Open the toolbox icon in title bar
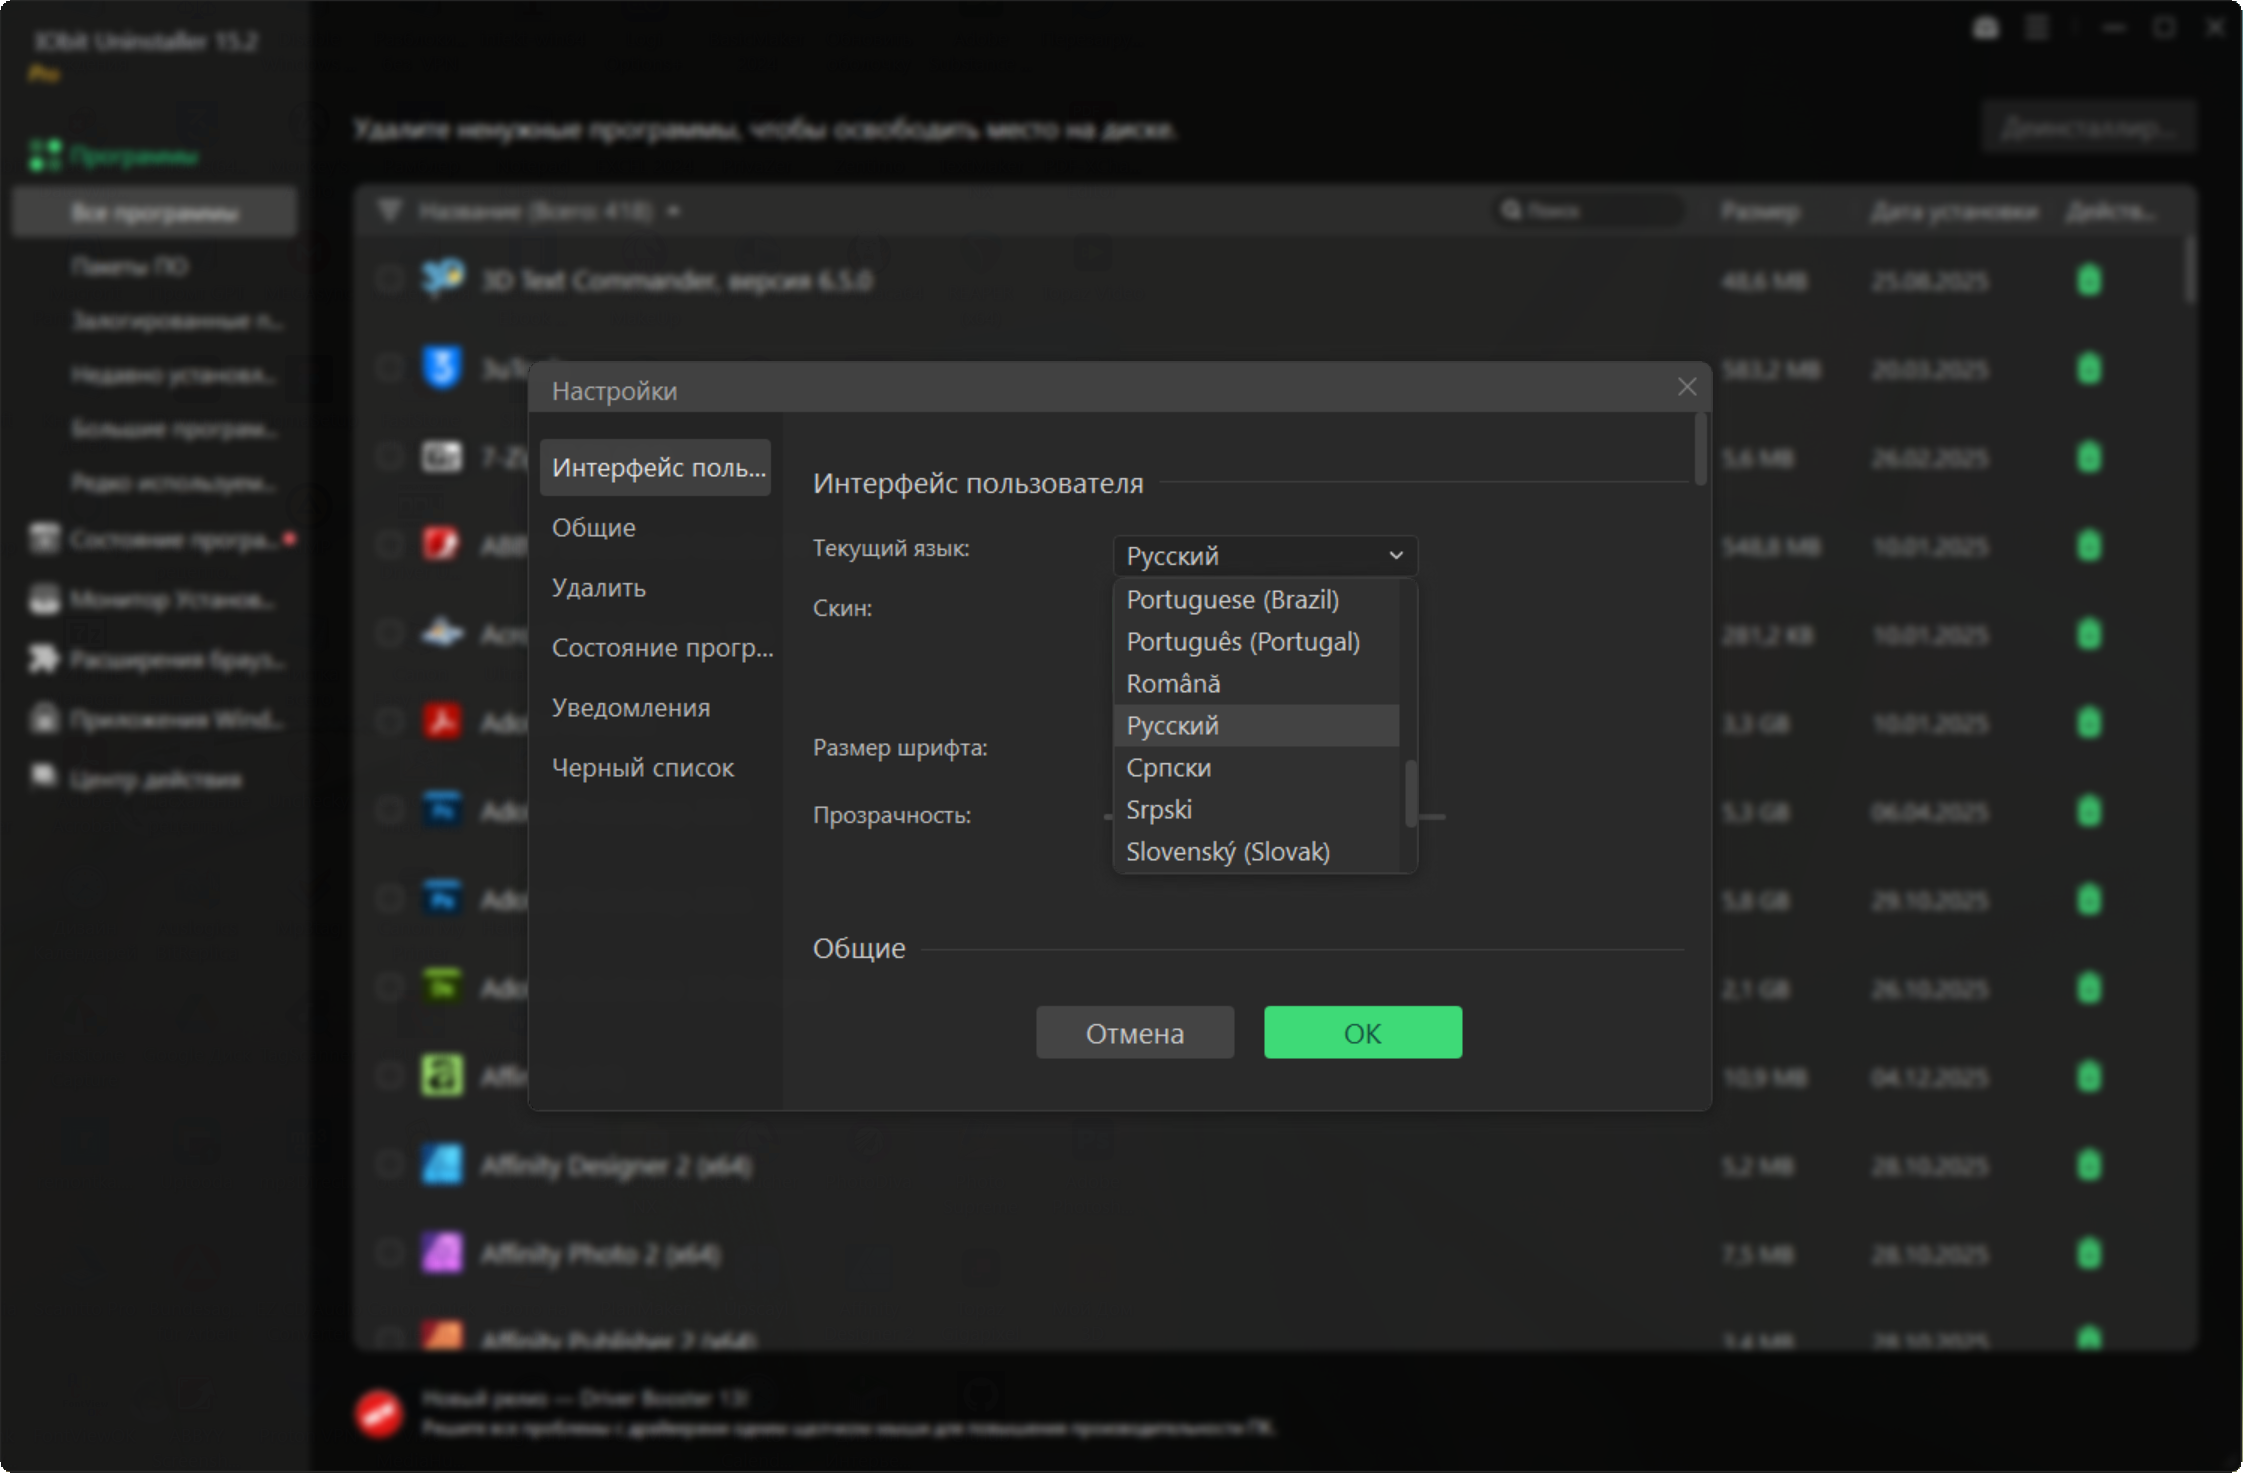Image resolution: width=2243 pixels, height=1473 pixels. (x=1986, y=29)
